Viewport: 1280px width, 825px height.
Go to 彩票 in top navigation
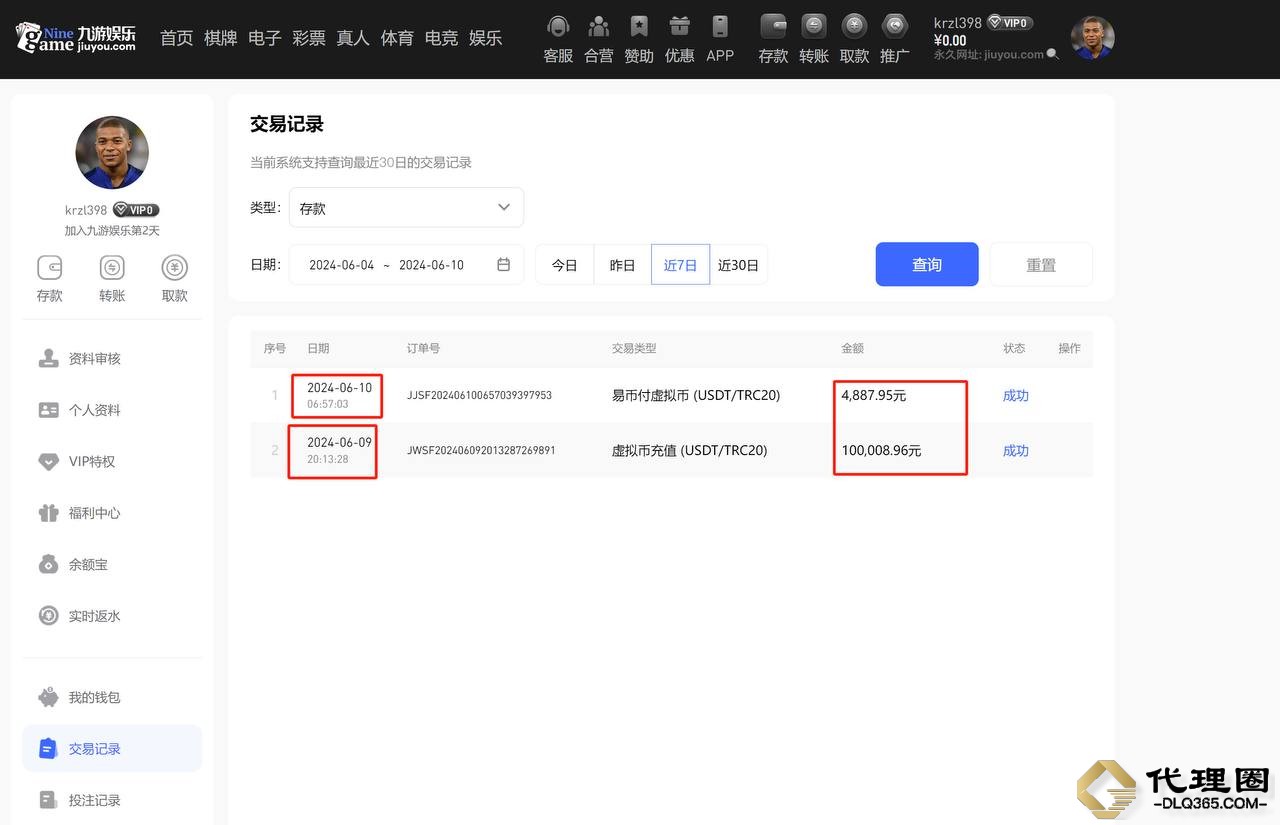click(309, 38)
